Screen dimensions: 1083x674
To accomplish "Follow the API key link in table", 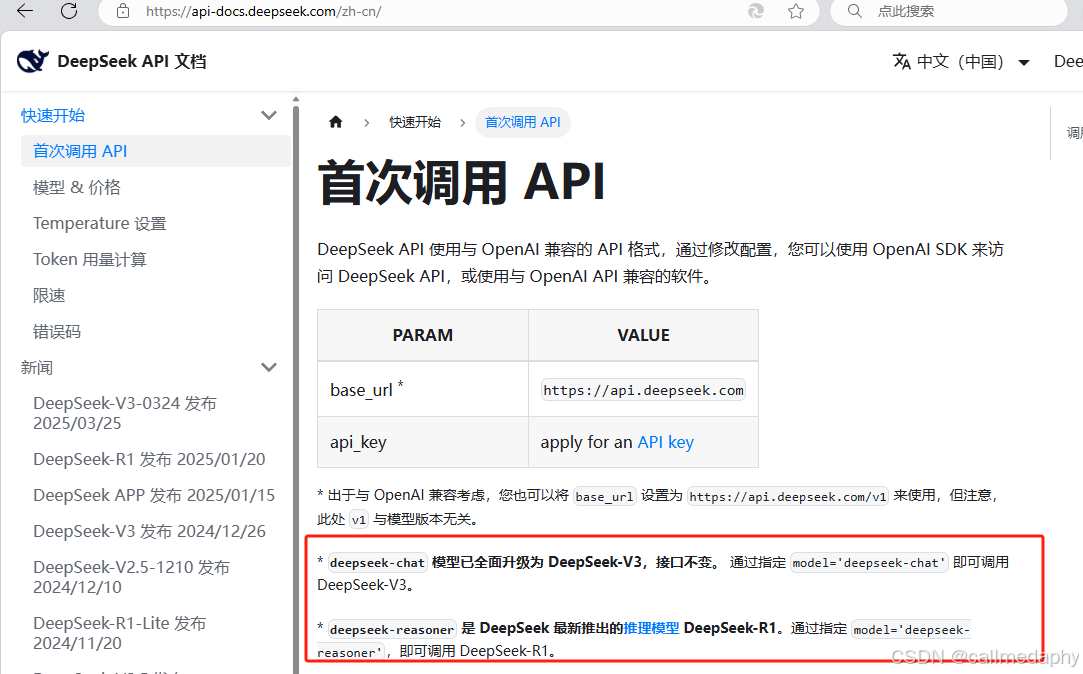I will pos(665,442).
